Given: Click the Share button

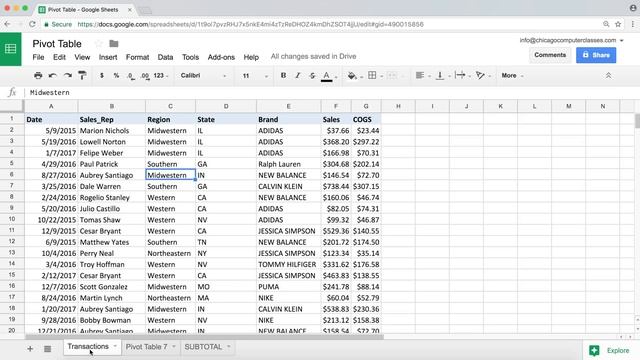Looking at the screenshot, I should (596, 55).
